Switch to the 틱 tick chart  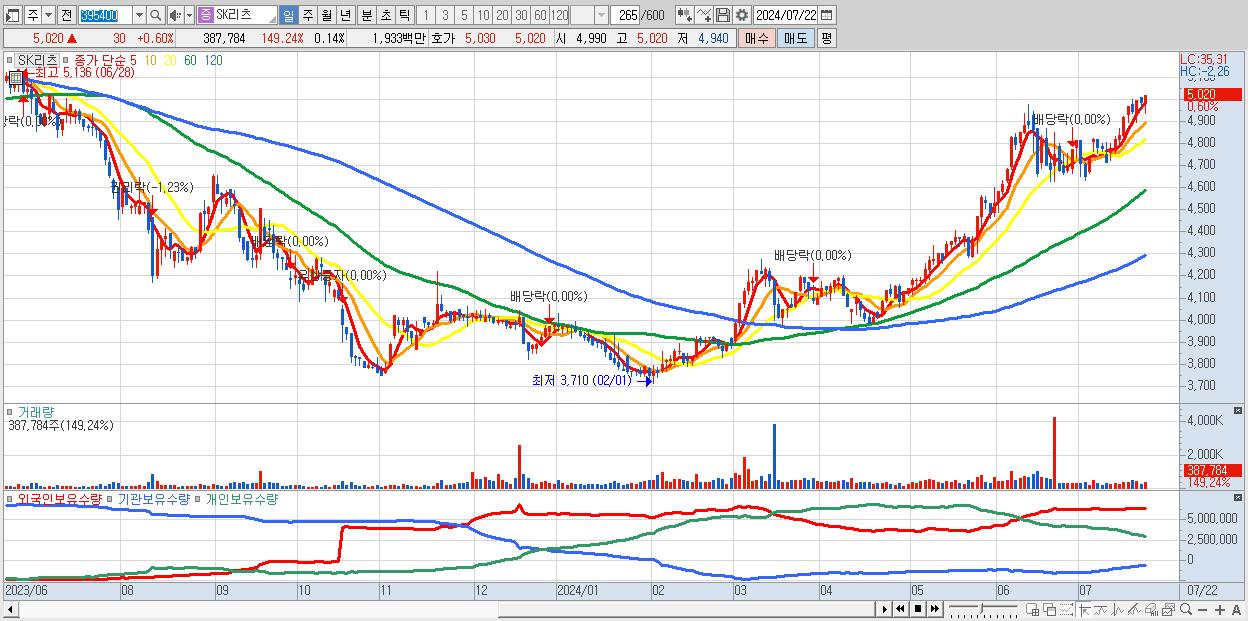[x=404, y=15]
